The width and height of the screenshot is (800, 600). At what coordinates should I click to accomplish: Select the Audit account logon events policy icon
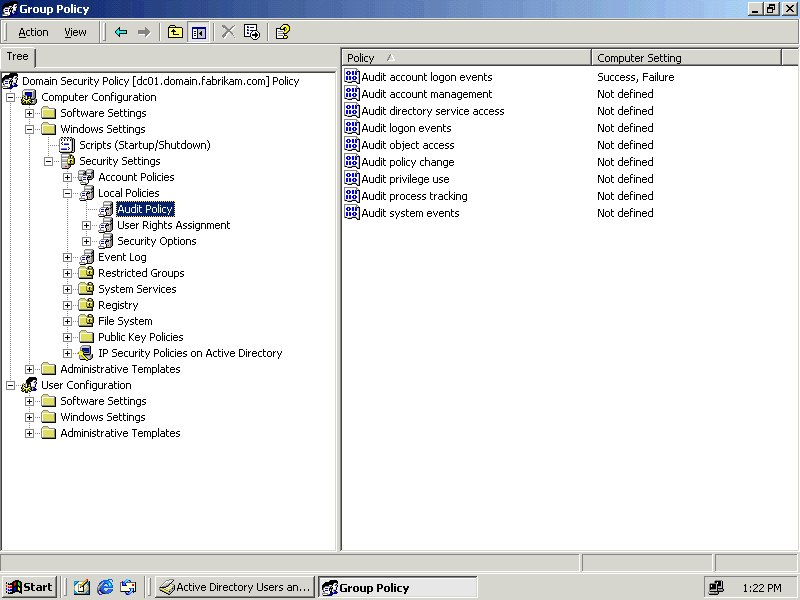(352, 77)
